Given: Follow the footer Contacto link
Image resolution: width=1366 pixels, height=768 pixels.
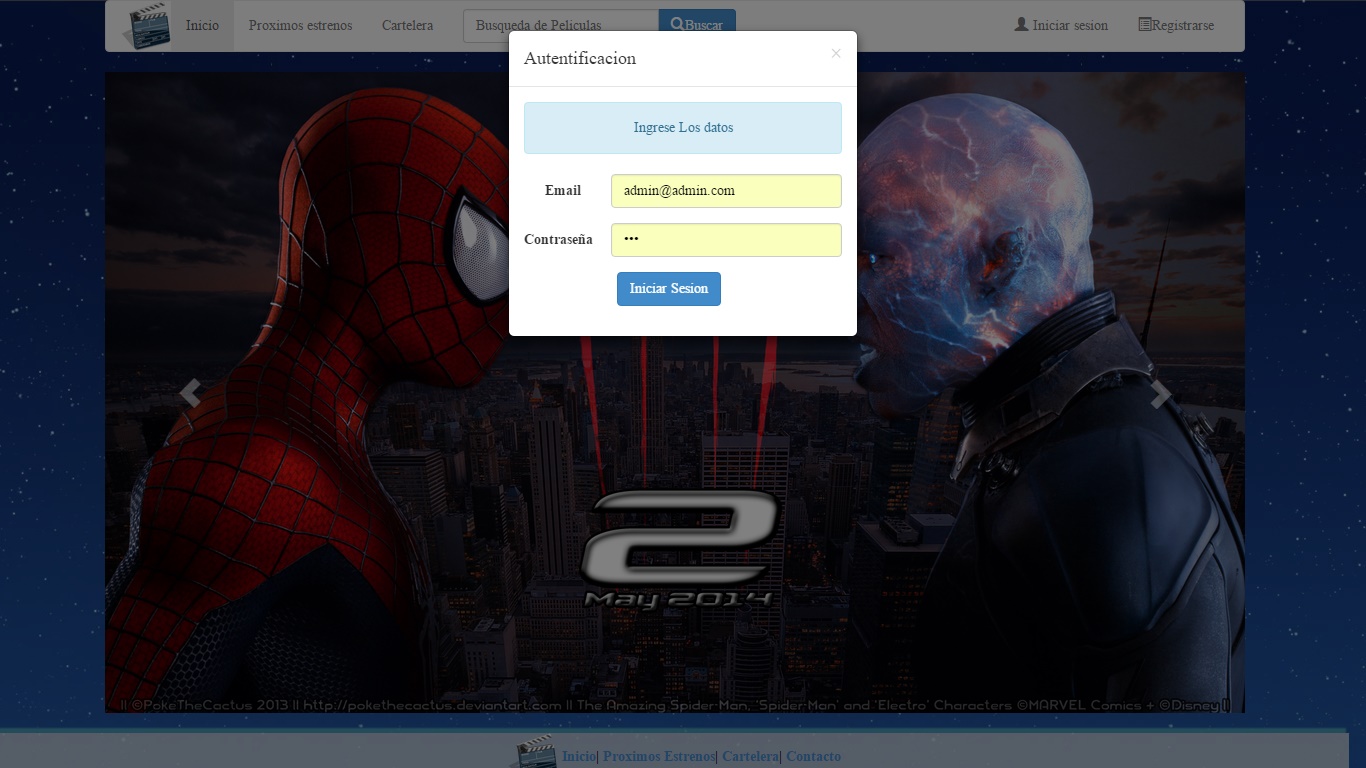Looking at the screenshot, I should (813, 757).
